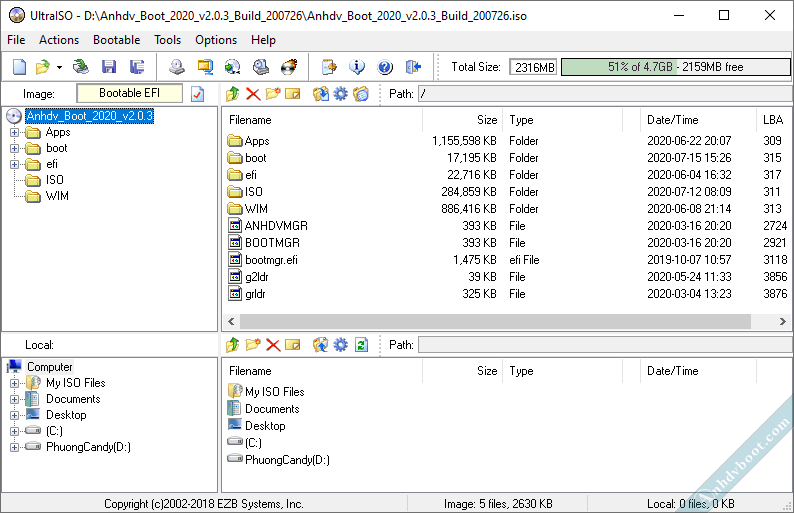
Task: Select the Anhdv_Boot_2020_v2.0.3 root tree node
Action: [x=90, y=116]
